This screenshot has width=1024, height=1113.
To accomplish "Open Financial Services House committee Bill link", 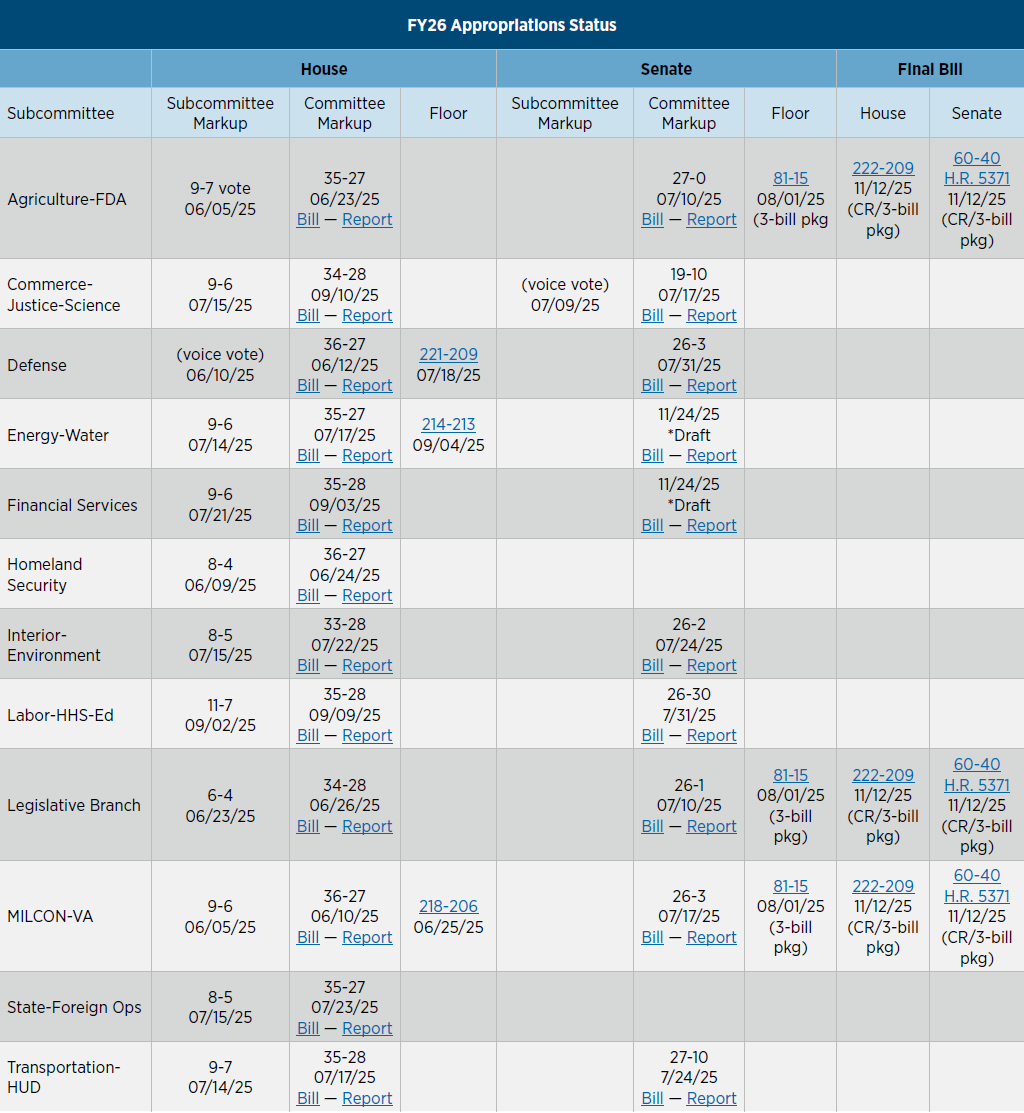I will (x=308, y=525).
